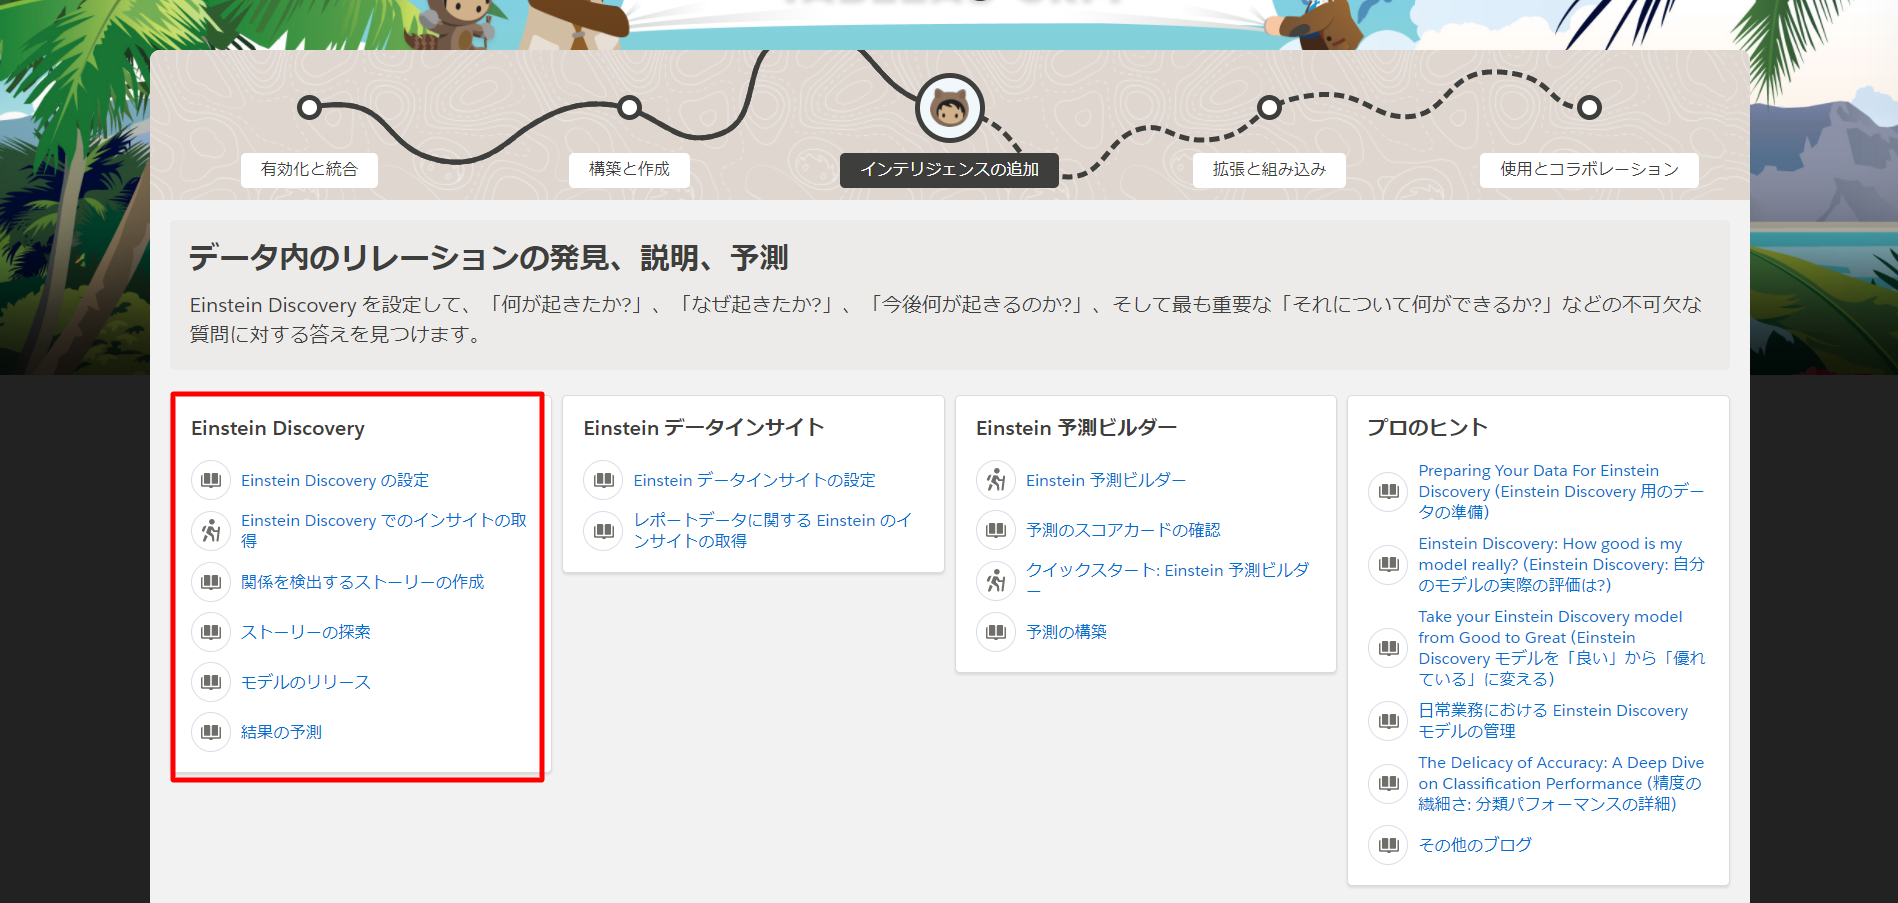Image resolution: width=1898 pixels, height=903 pixels.
Task: Select the インテリジェンスの追加 stage label
Action: [949, 169]
